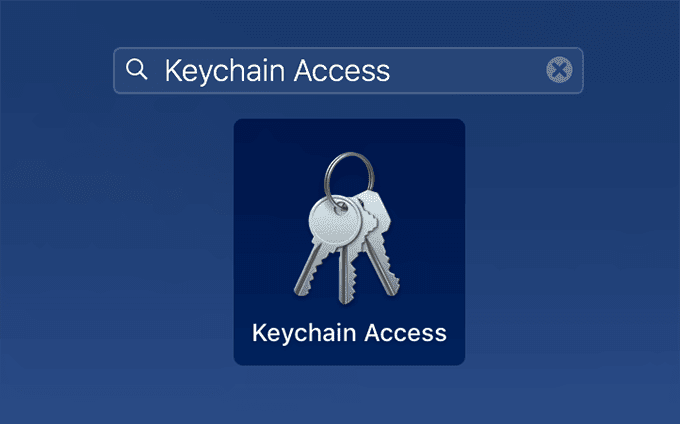Focus the Launchpad search field text
Viewport: 680px width, 424px height.
coord(277,70)
